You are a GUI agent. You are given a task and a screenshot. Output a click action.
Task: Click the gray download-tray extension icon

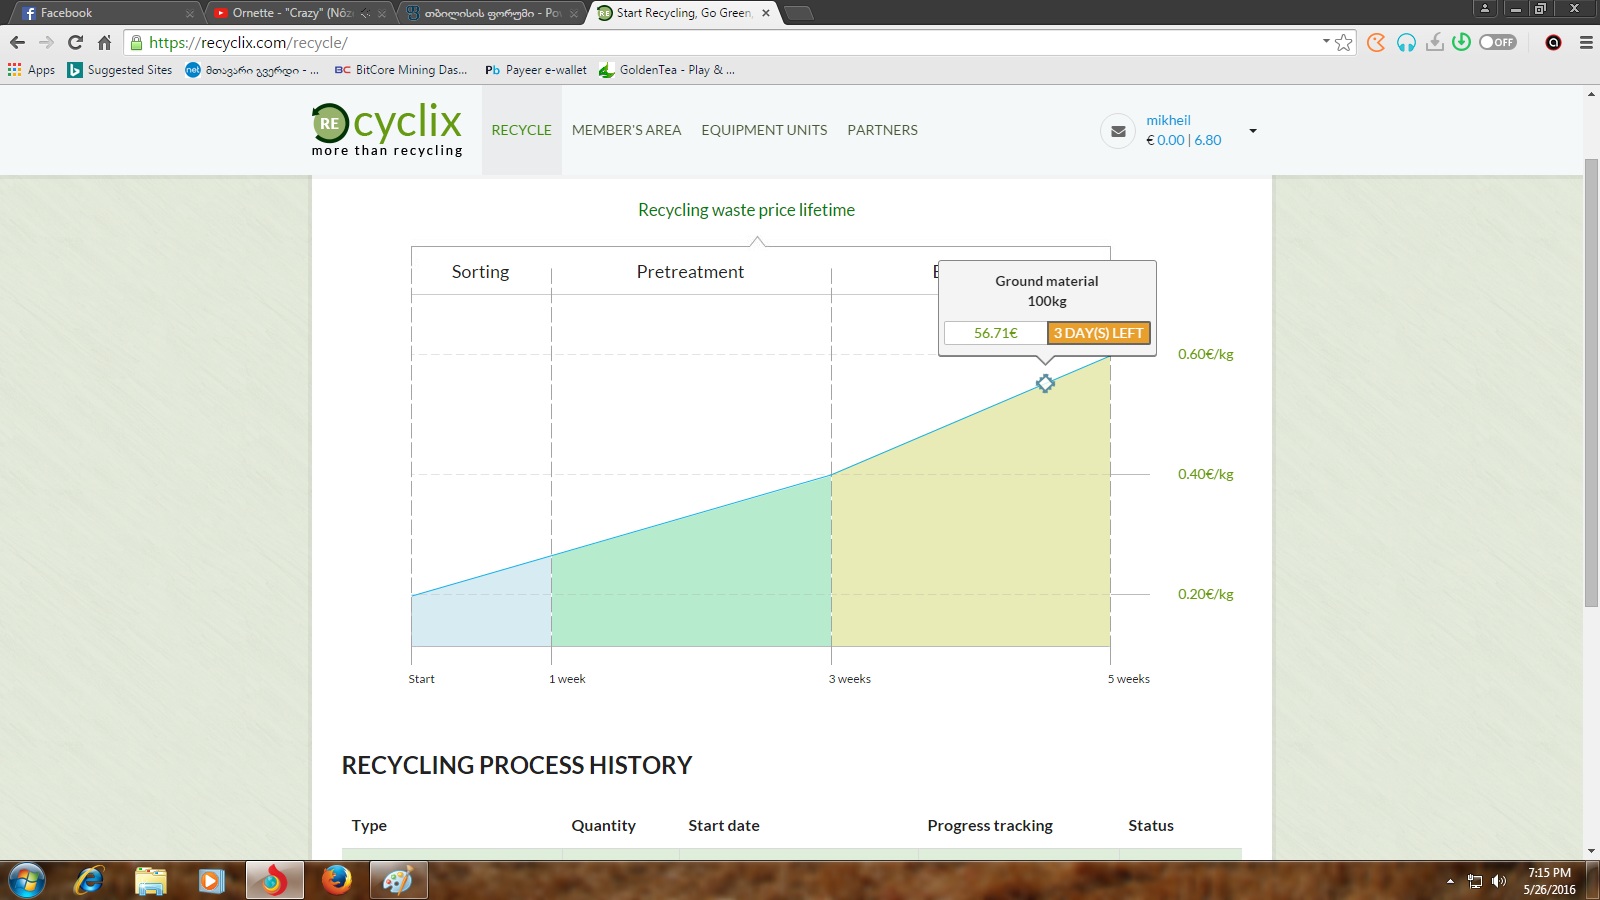click(x=1435, y=42)
